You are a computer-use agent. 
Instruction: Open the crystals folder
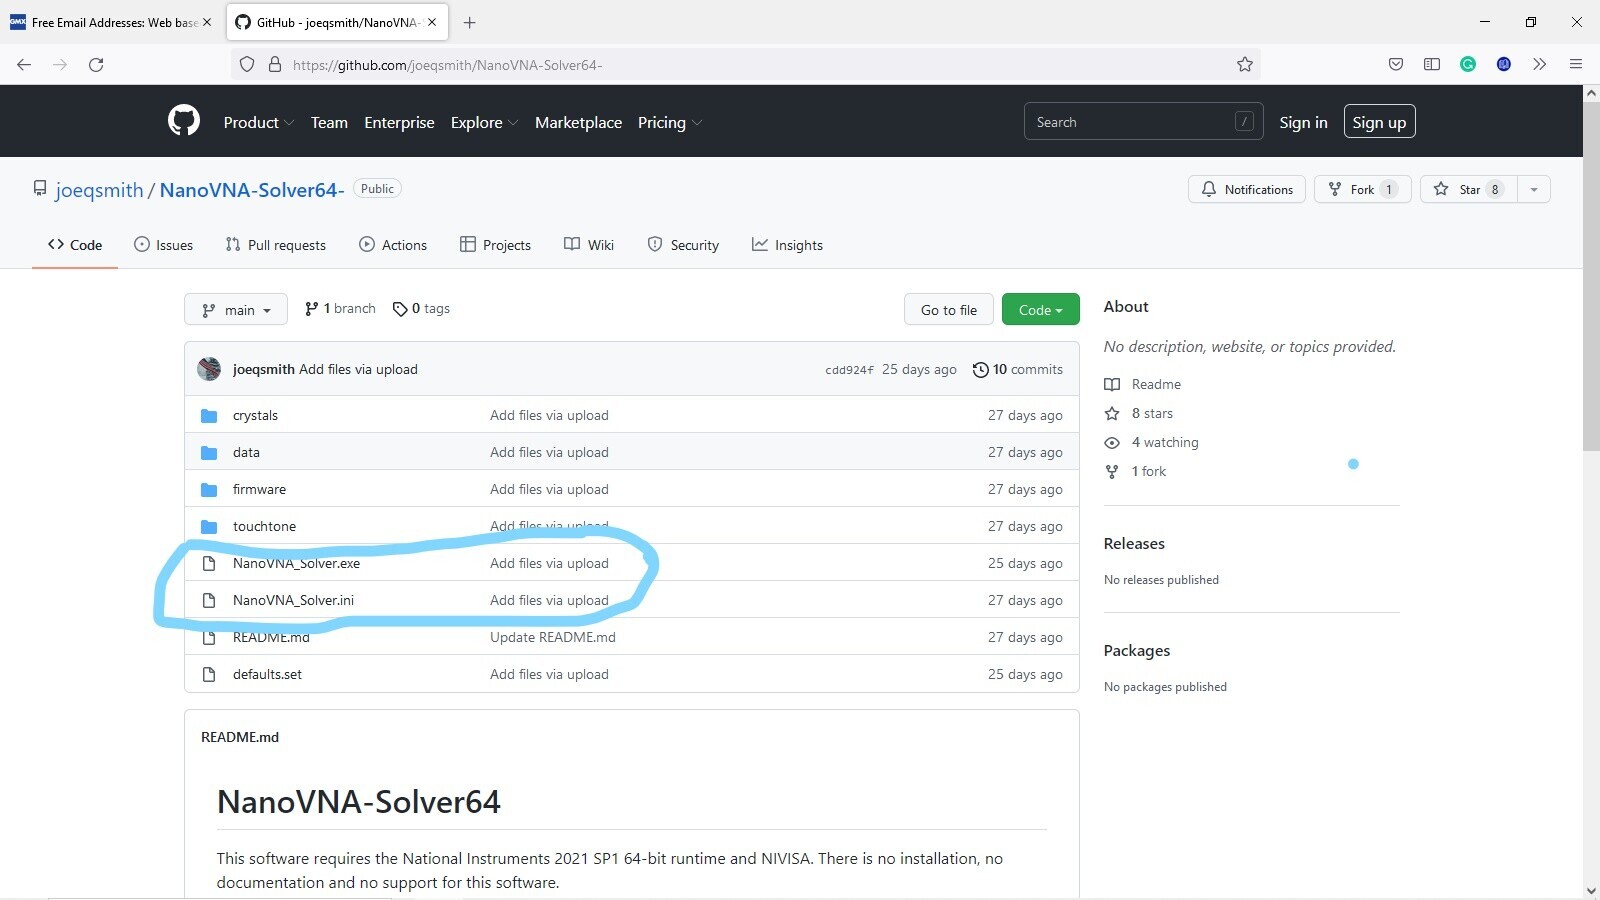(255, 415)
